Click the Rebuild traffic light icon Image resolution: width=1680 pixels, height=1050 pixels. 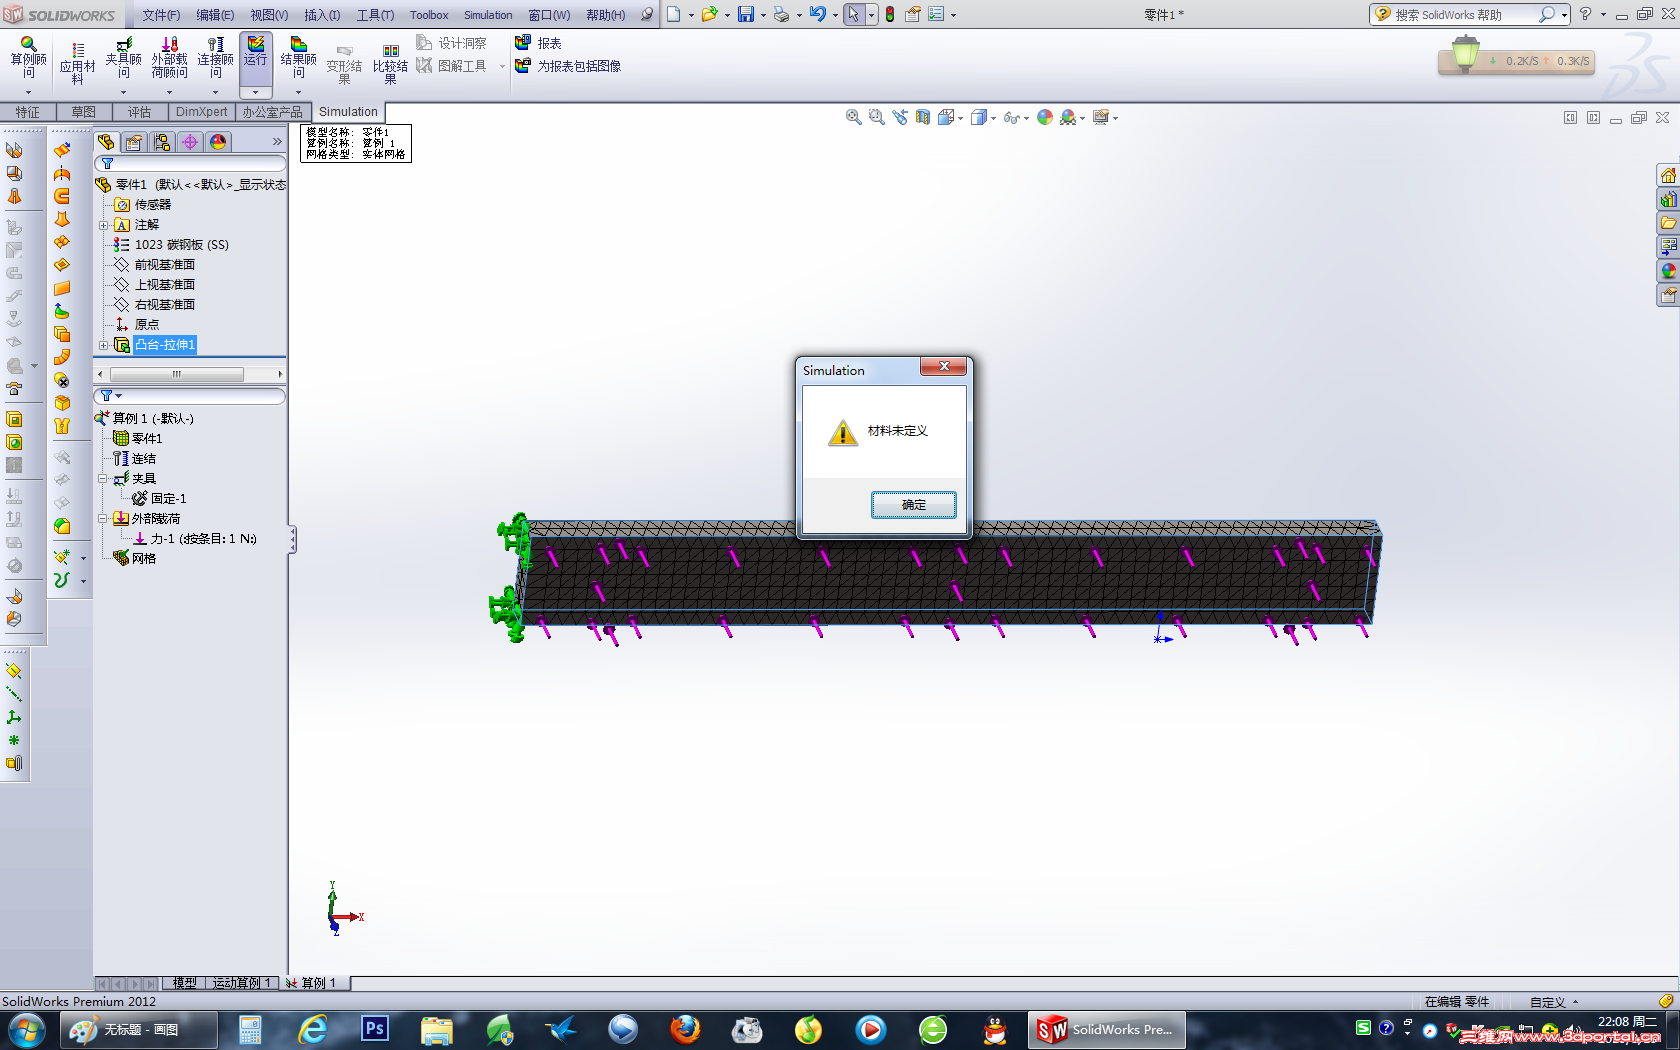coord(890,14)
